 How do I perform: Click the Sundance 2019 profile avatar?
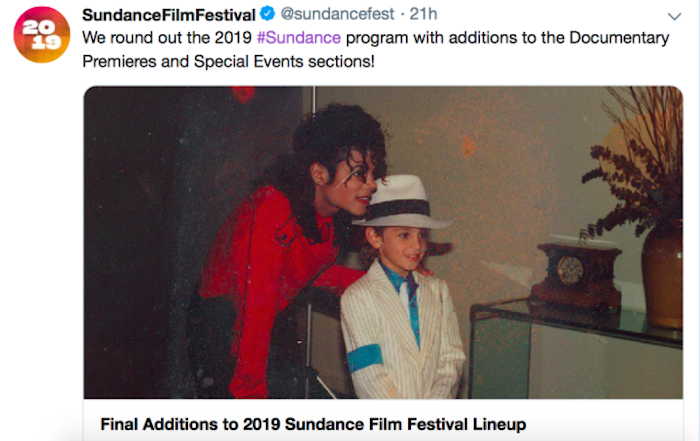[42, 35]
